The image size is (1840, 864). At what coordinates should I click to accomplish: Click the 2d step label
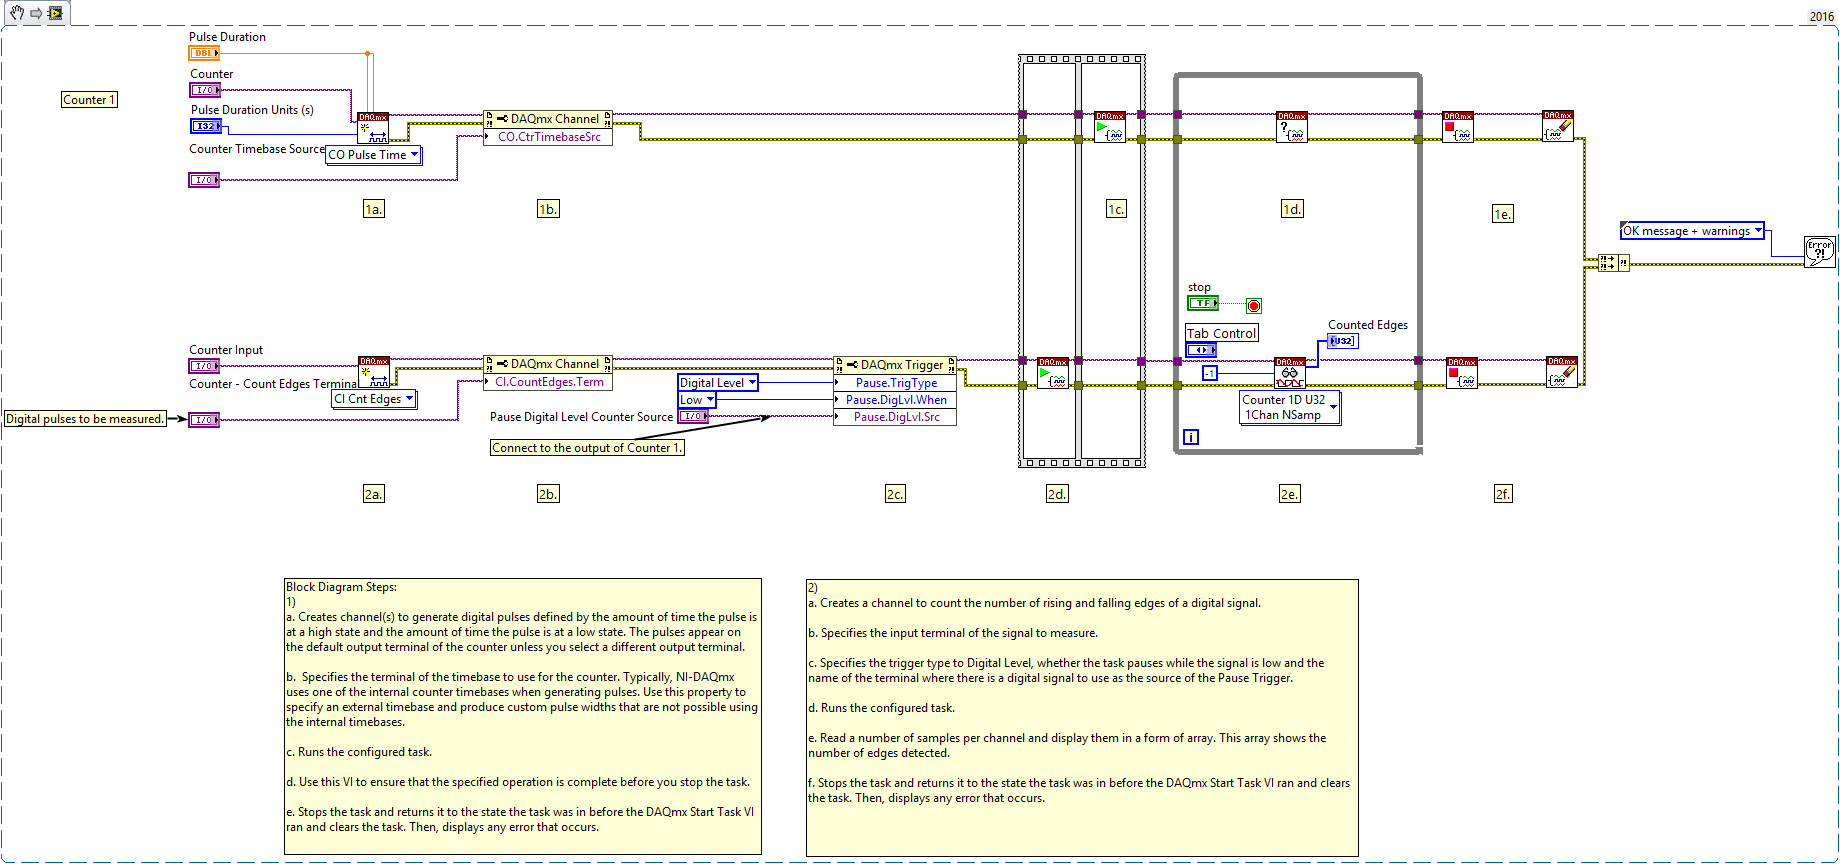click(1057, 494)
